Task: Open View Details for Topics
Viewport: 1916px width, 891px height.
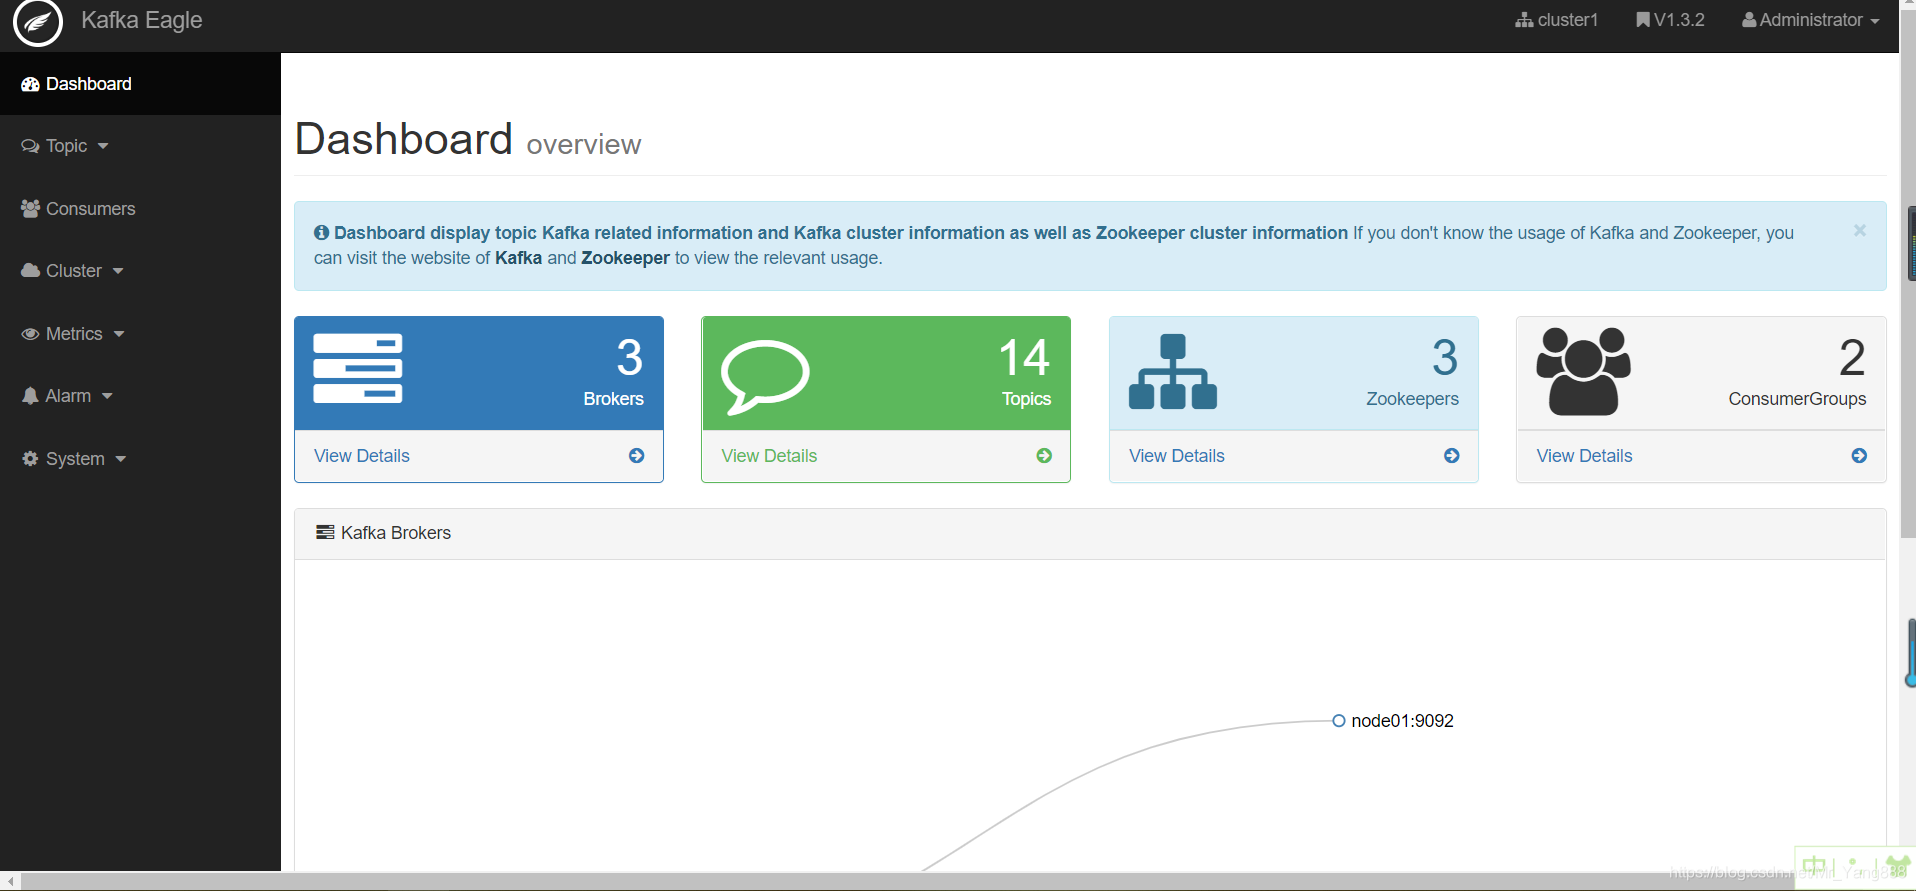Action: 769,456
